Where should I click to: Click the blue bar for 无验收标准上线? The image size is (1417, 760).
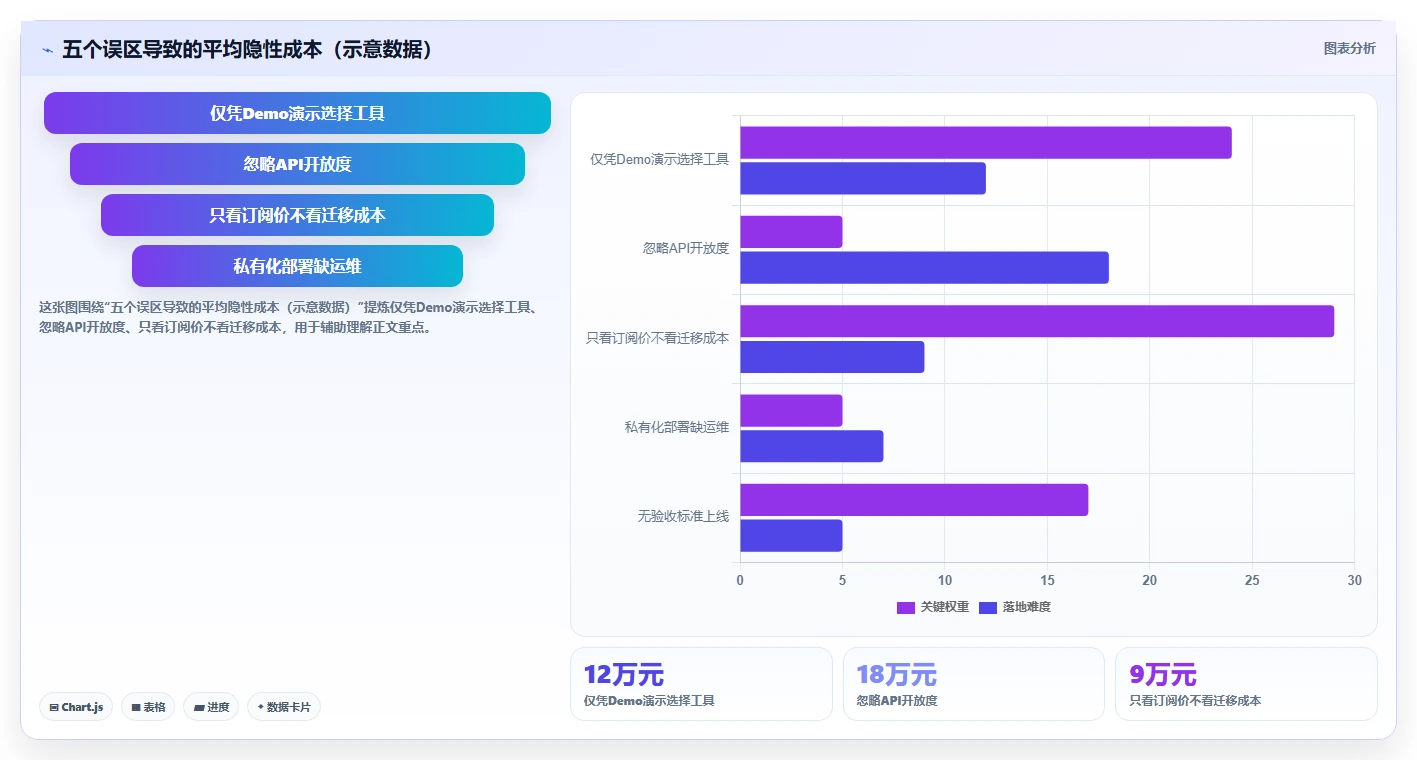click(791, 536)
